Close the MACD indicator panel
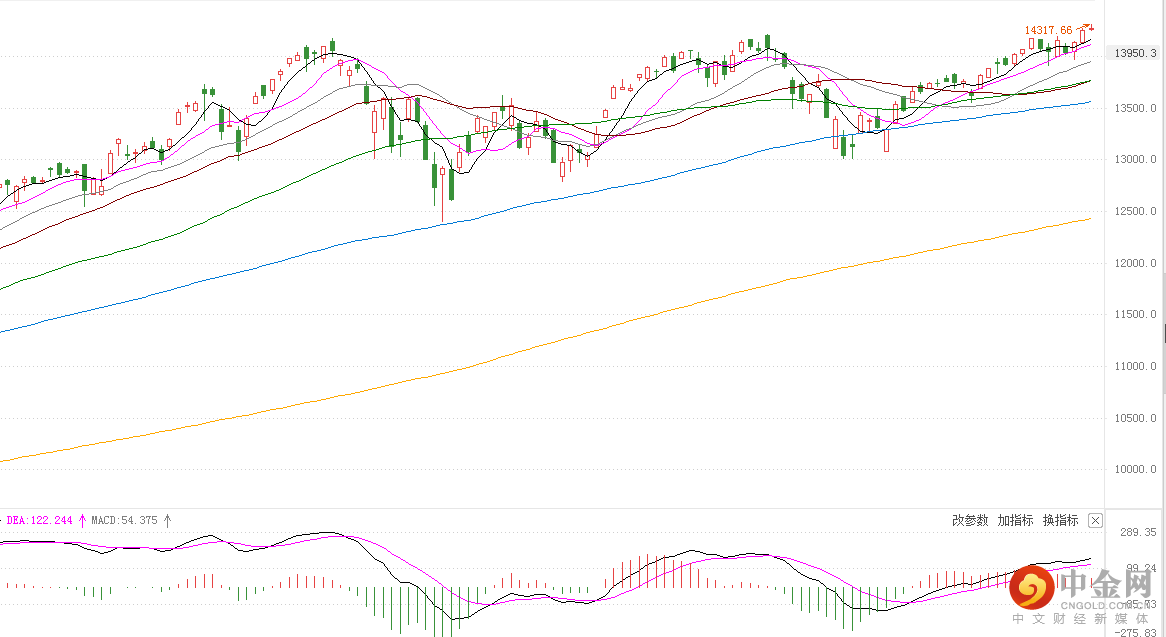The image size is (1166, 637). coord(1095,520)
